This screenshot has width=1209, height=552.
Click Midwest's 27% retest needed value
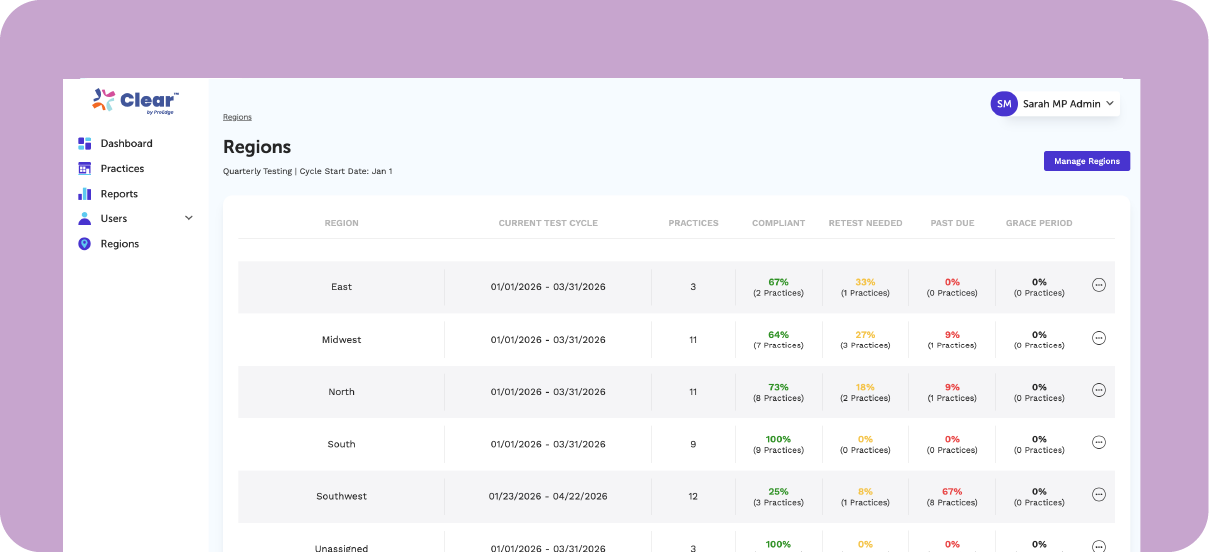(x=865, y=335)
